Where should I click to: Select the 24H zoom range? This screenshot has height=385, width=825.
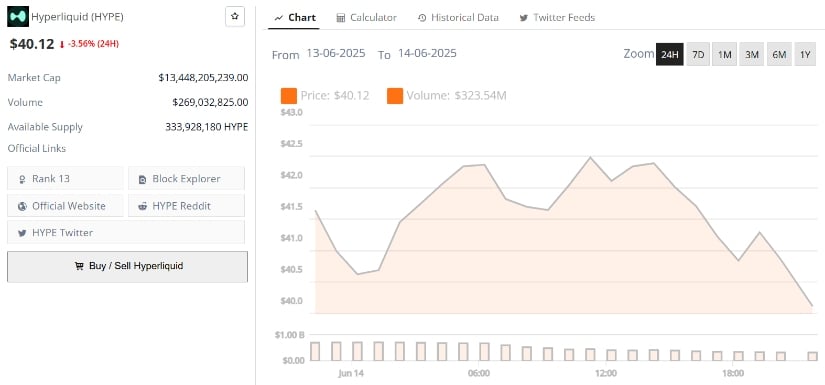670,54
